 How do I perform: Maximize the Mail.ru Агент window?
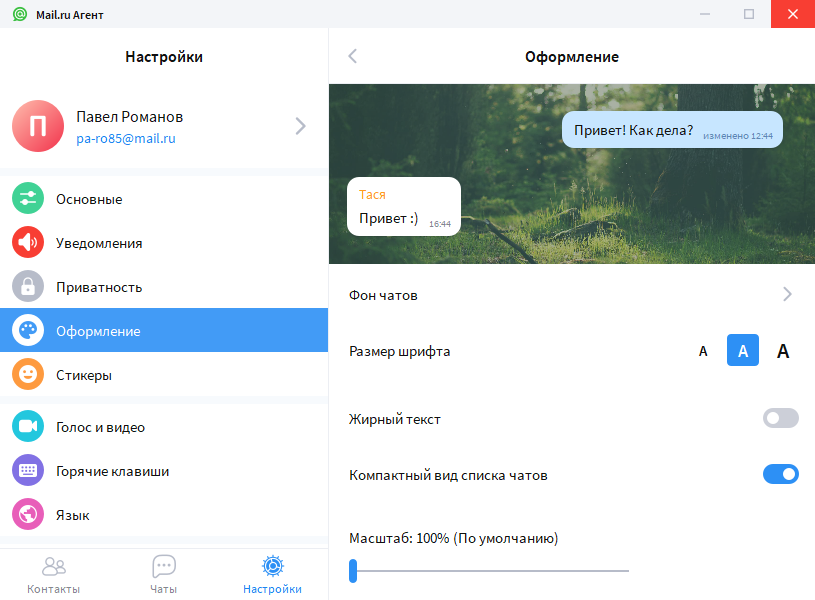coord(748,14)
